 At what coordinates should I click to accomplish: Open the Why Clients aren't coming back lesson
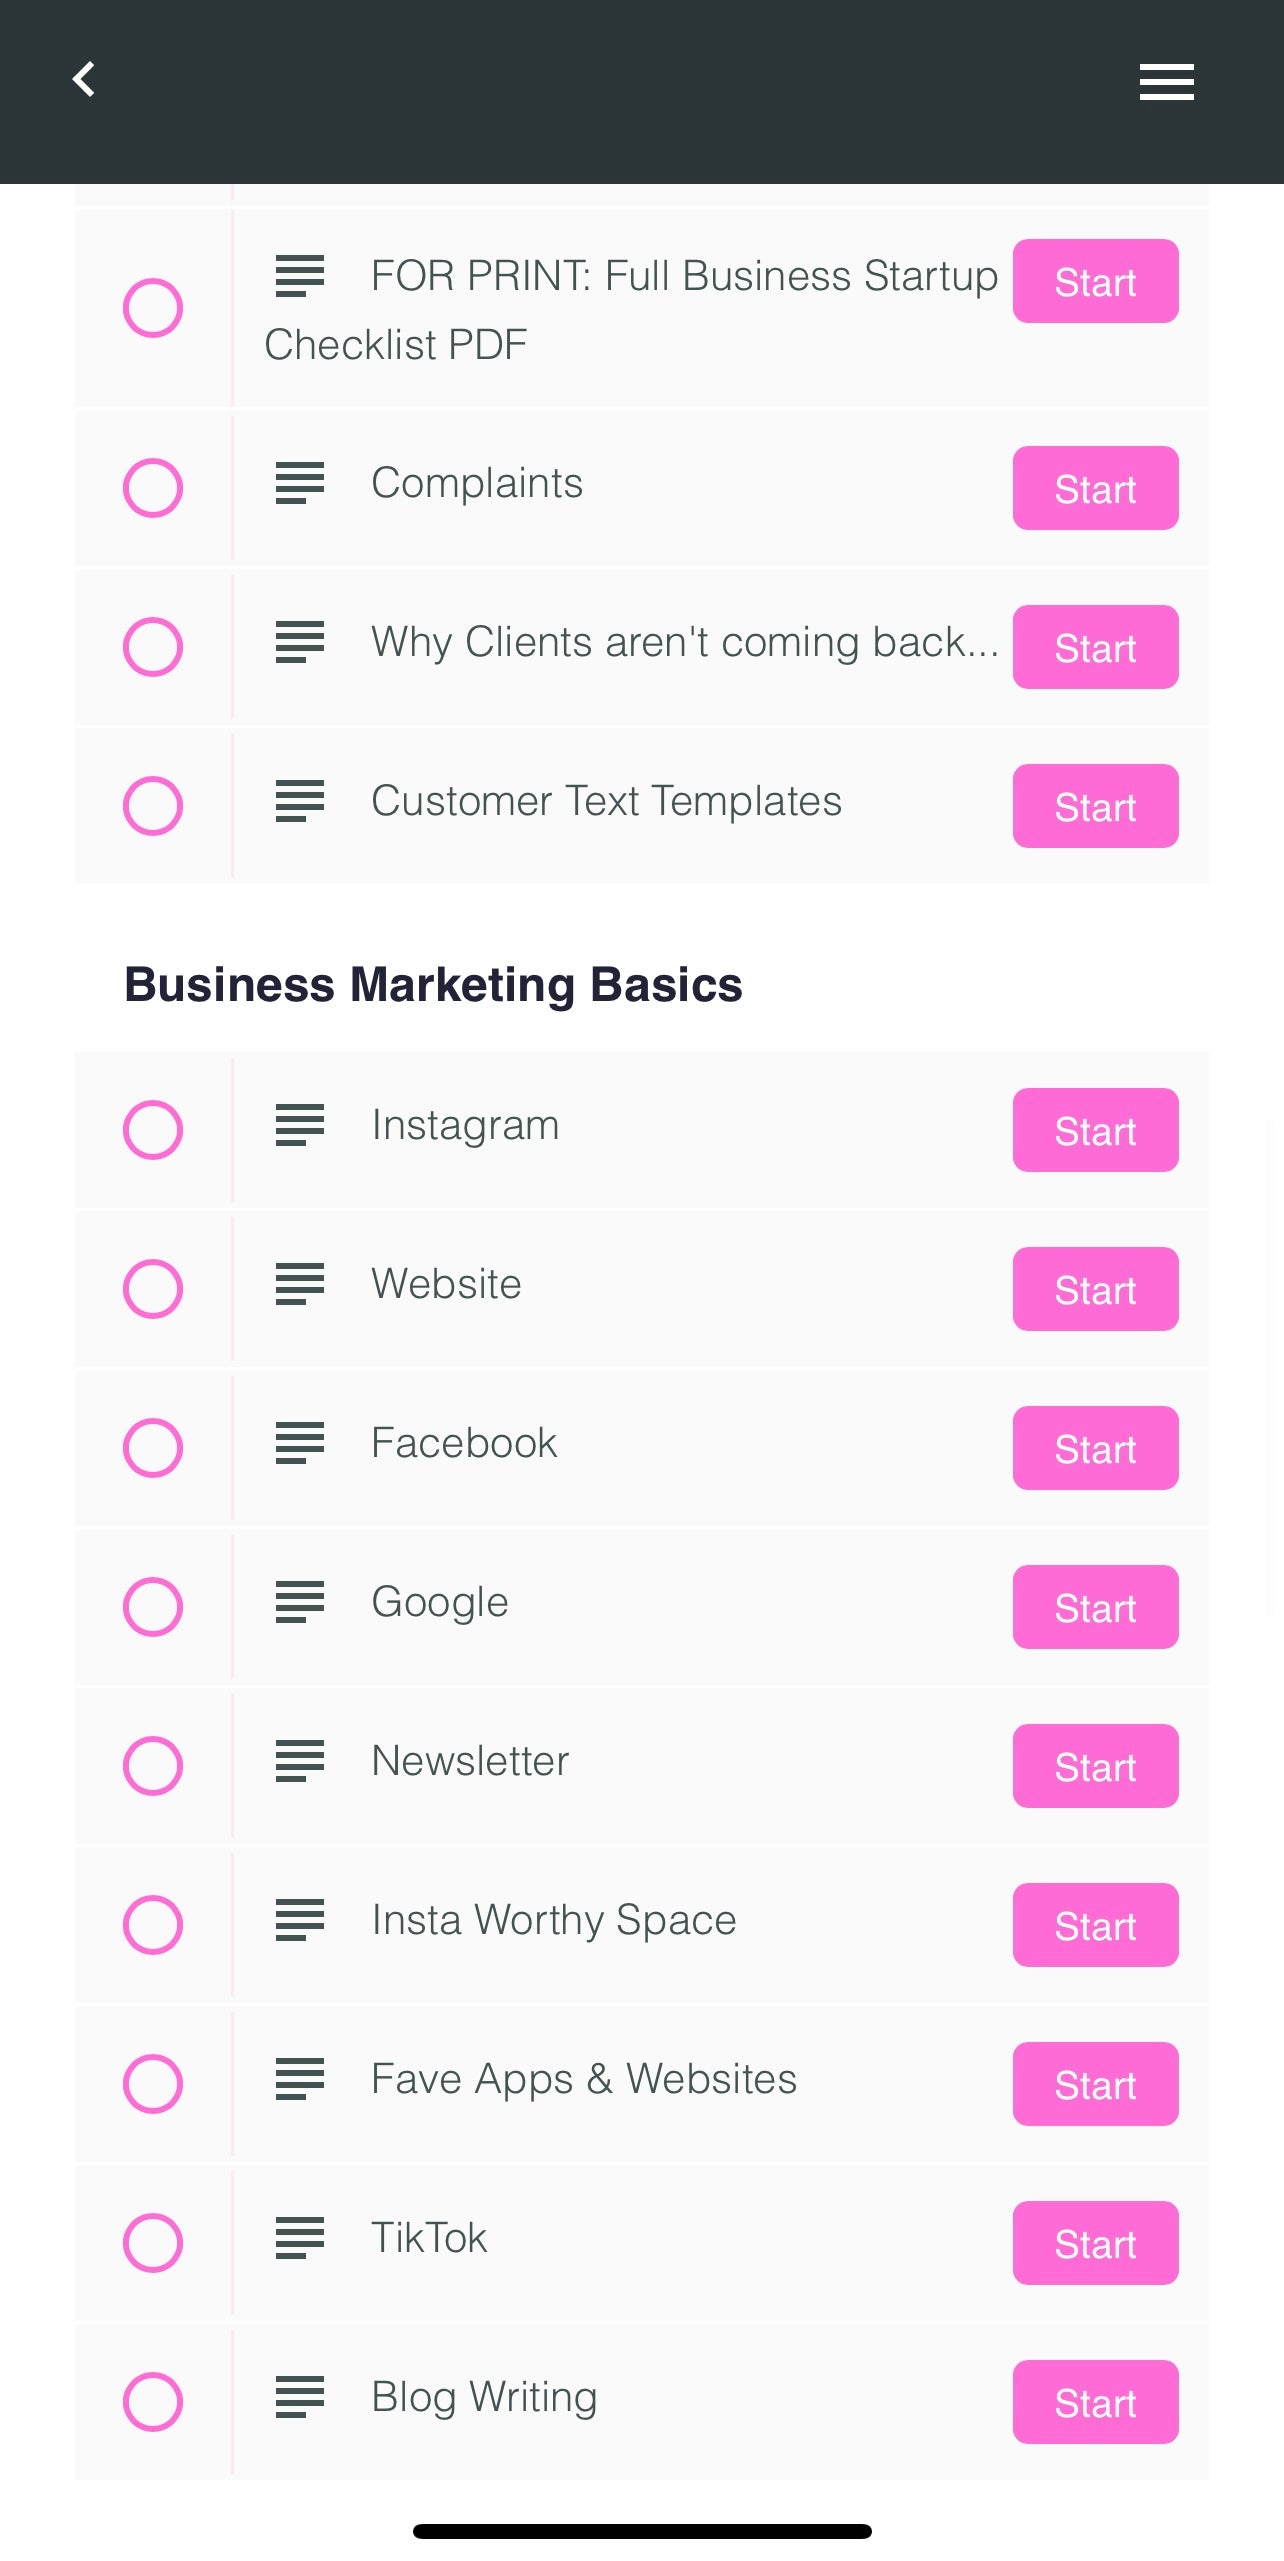coord(684,642)
